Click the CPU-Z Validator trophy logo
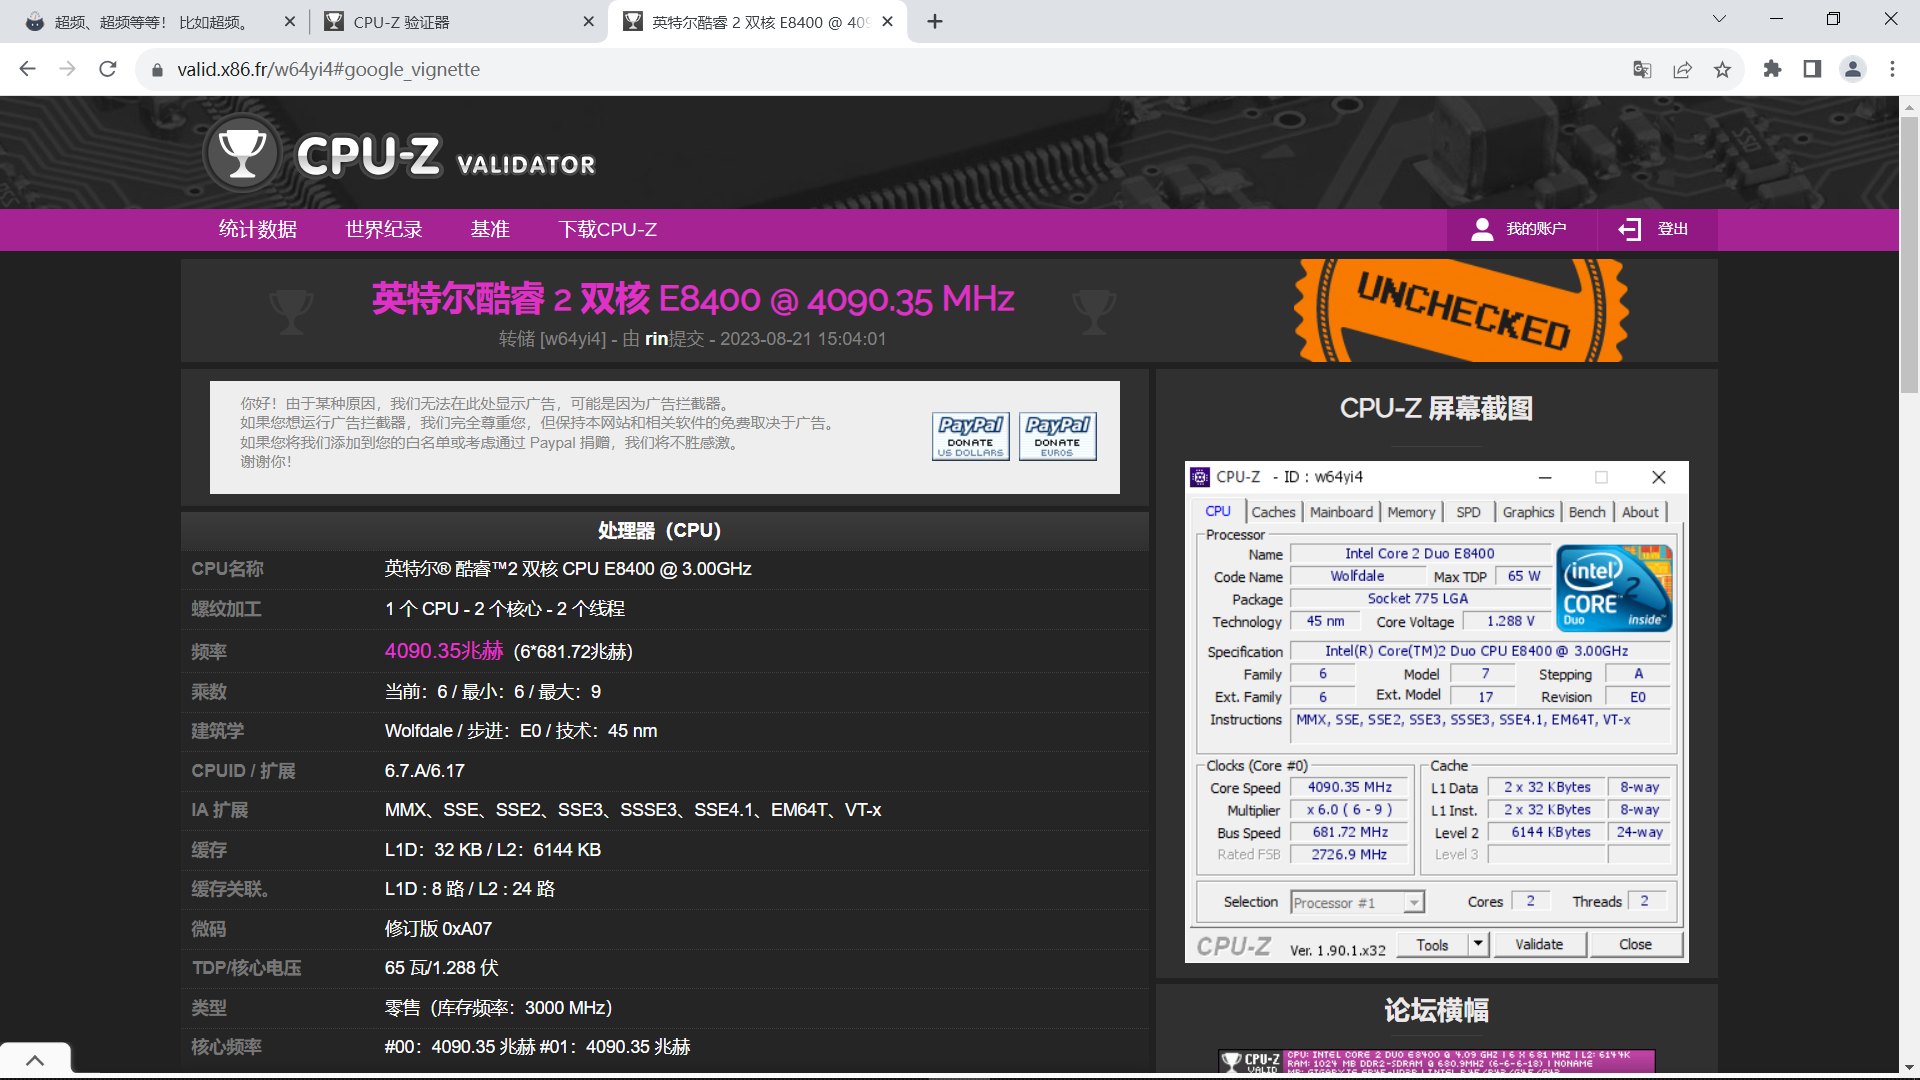The image size is (1920, 1080). click(x=241, y=155)
